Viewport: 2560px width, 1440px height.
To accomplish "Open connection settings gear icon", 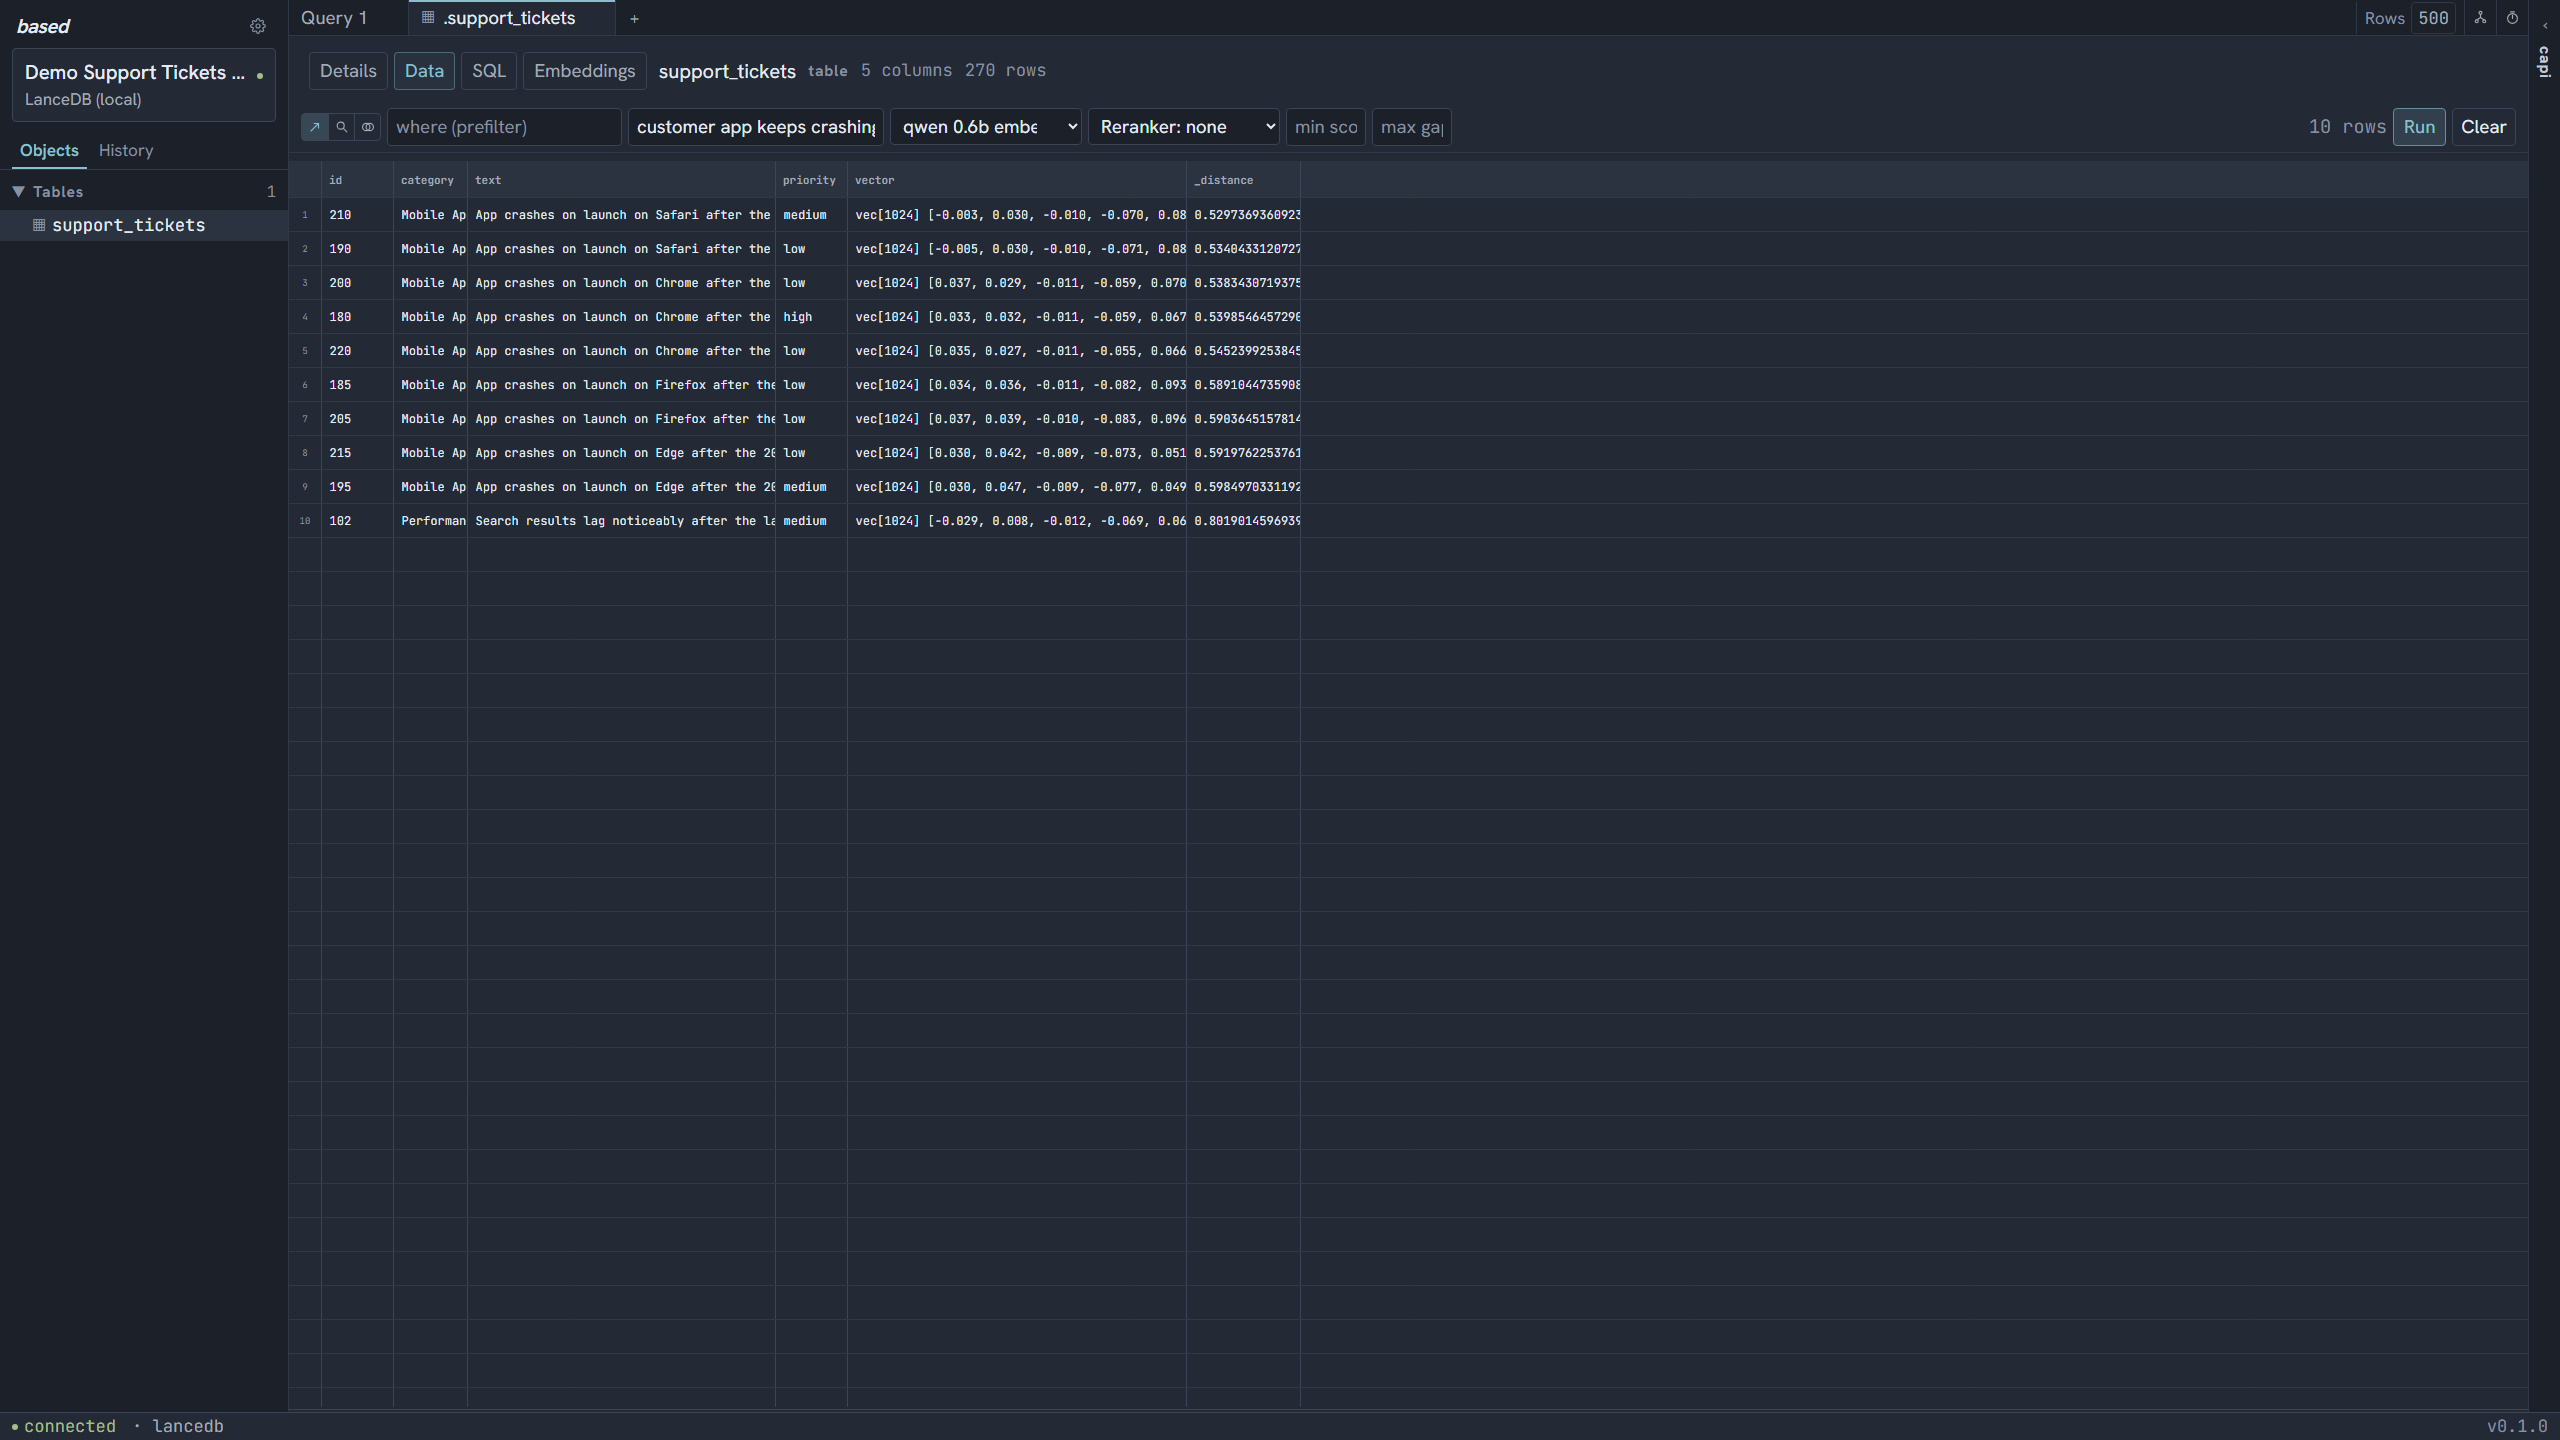I will click(x=258, y=26).
